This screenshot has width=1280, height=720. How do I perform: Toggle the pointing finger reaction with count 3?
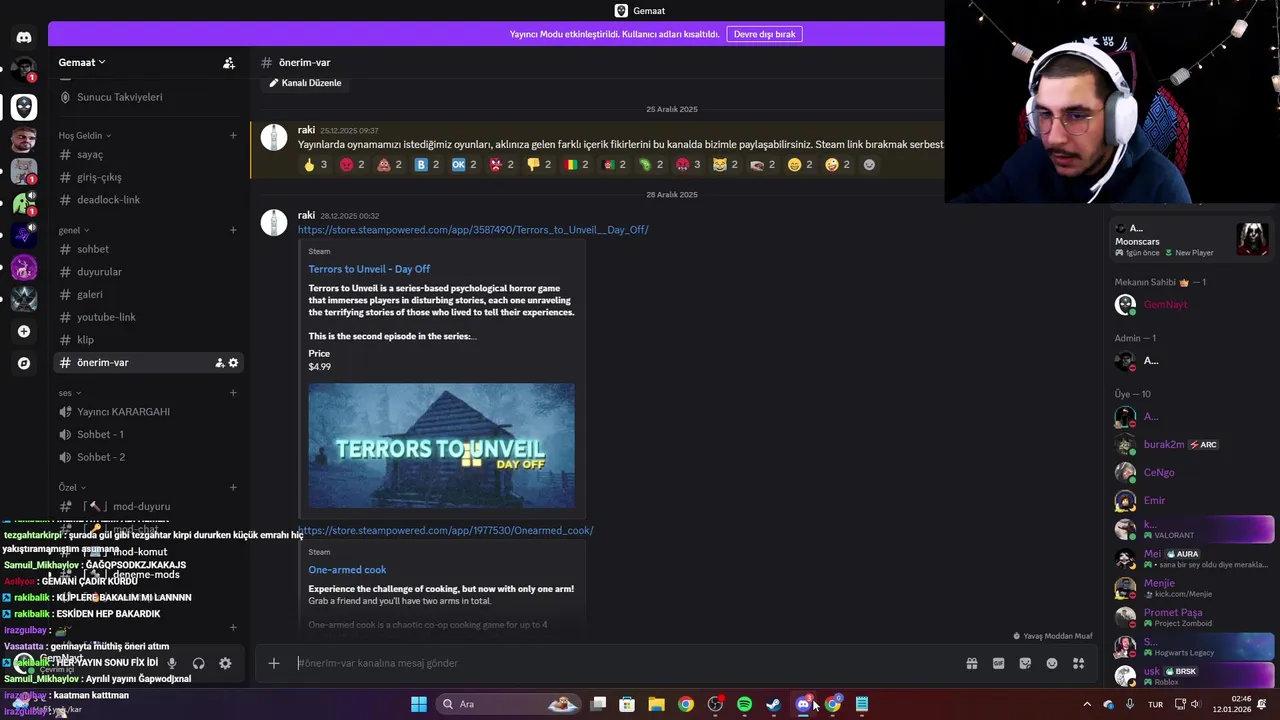click(x=315, y=165)
